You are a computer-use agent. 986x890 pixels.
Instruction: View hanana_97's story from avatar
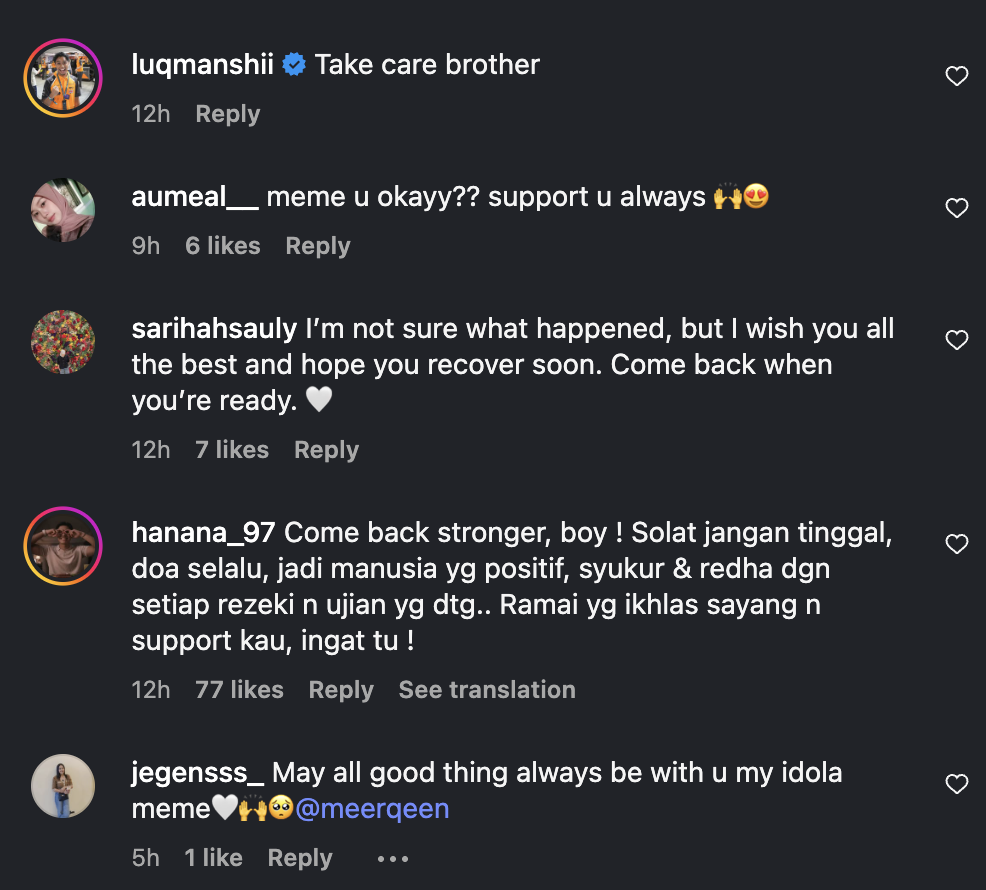tap(63, 546)
